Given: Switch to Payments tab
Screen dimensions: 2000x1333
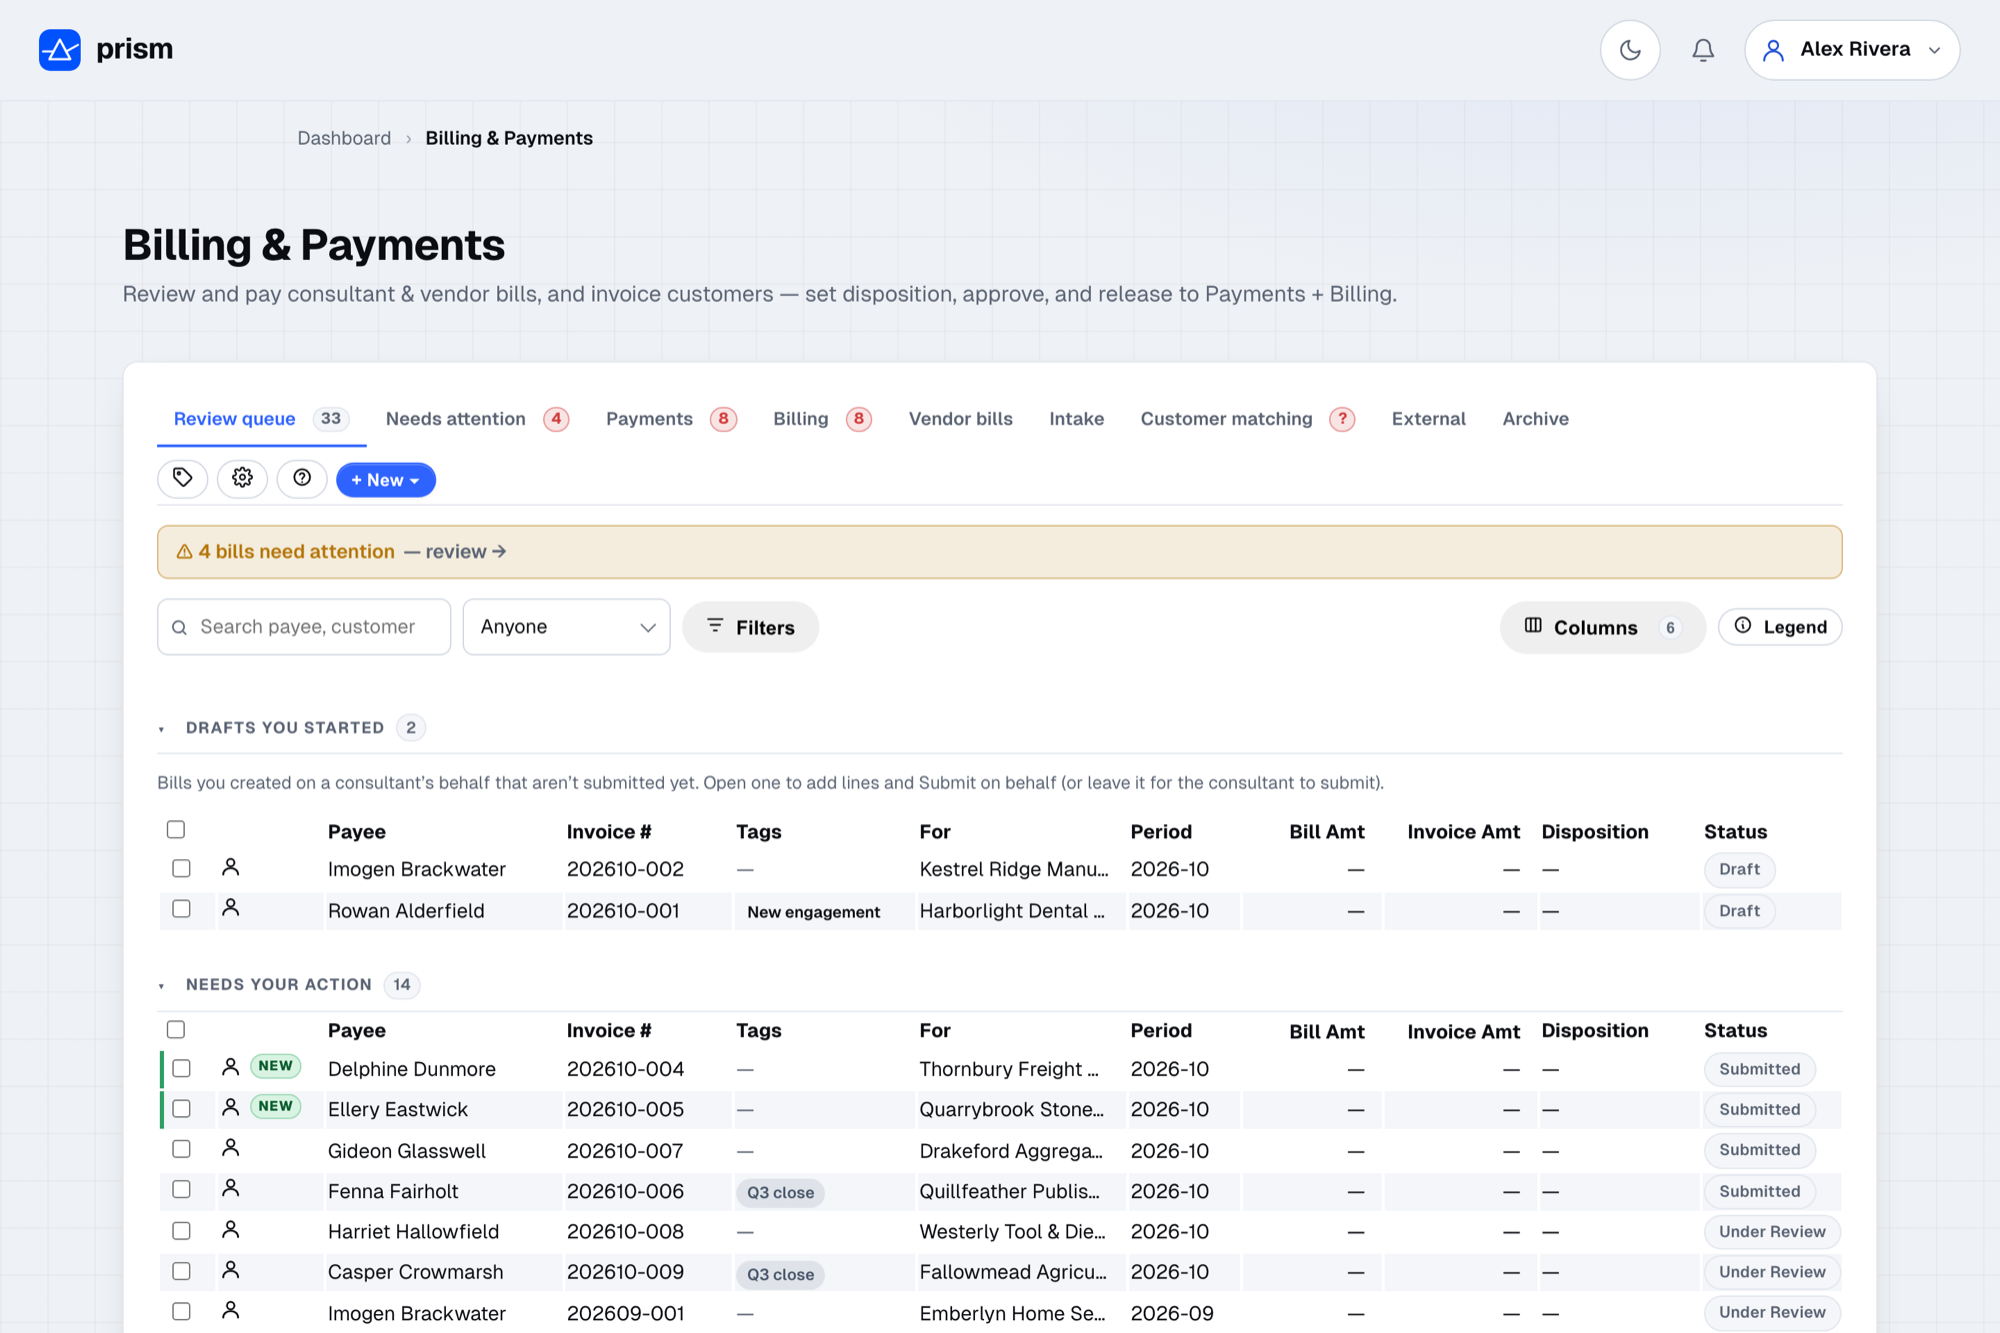Looking at the screenshot, I should point(671,419).
